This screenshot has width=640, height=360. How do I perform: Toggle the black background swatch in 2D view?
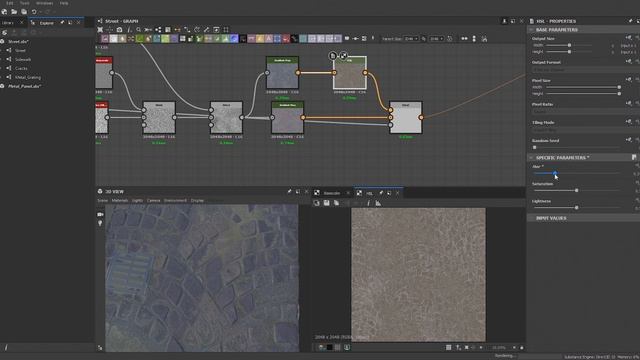coord(329,347)
